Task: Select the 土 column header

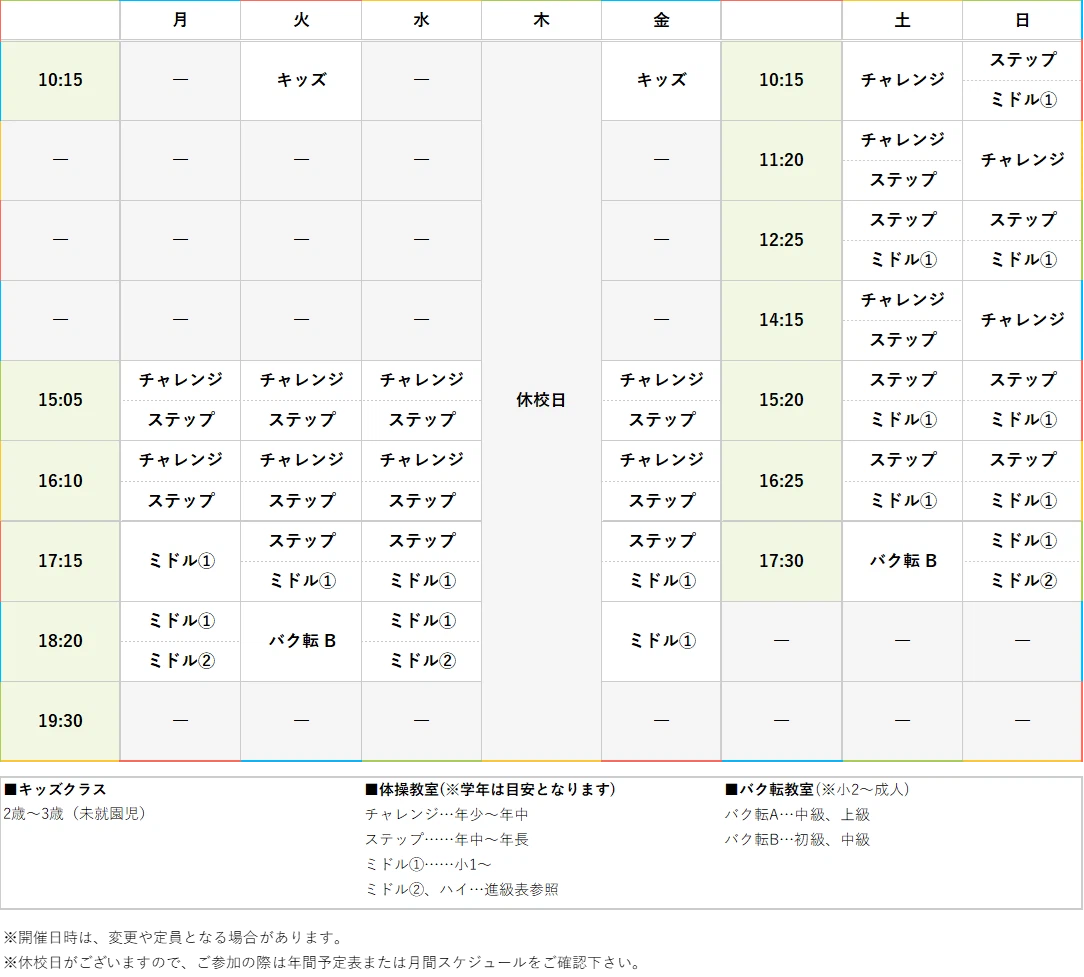Action: click(902, 20)
